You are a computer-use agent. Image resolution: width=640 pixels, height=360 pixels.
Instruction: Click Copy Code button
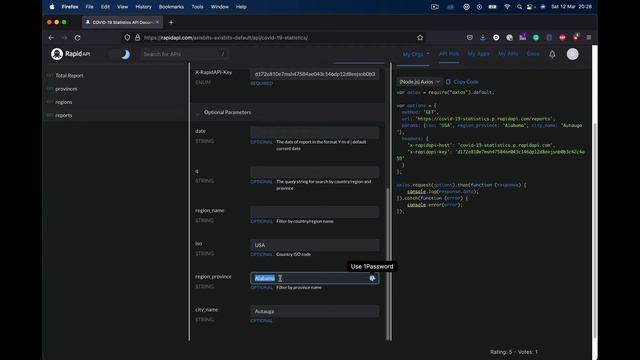pyautogui.click(x=462, y=82)
